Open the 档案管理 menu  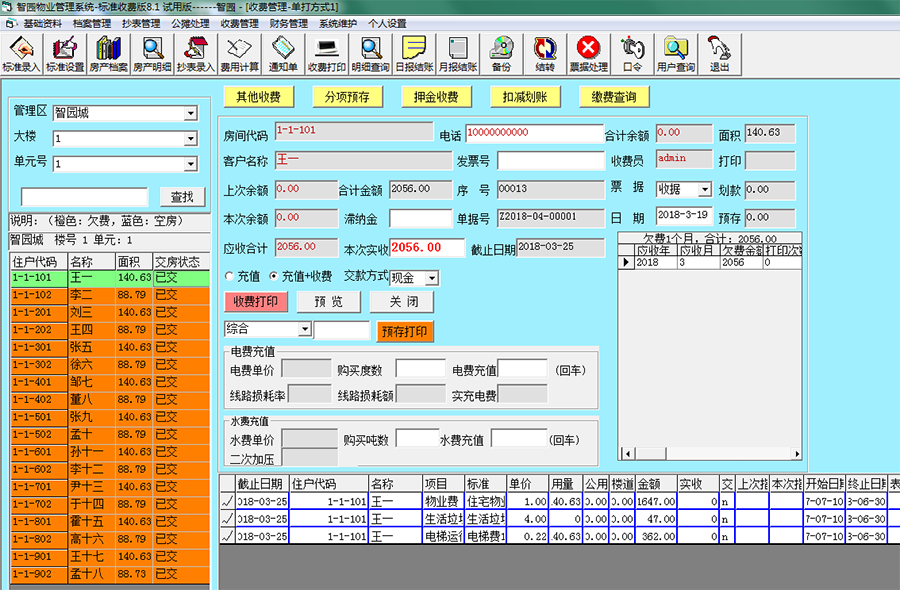(x=92, y=24)
